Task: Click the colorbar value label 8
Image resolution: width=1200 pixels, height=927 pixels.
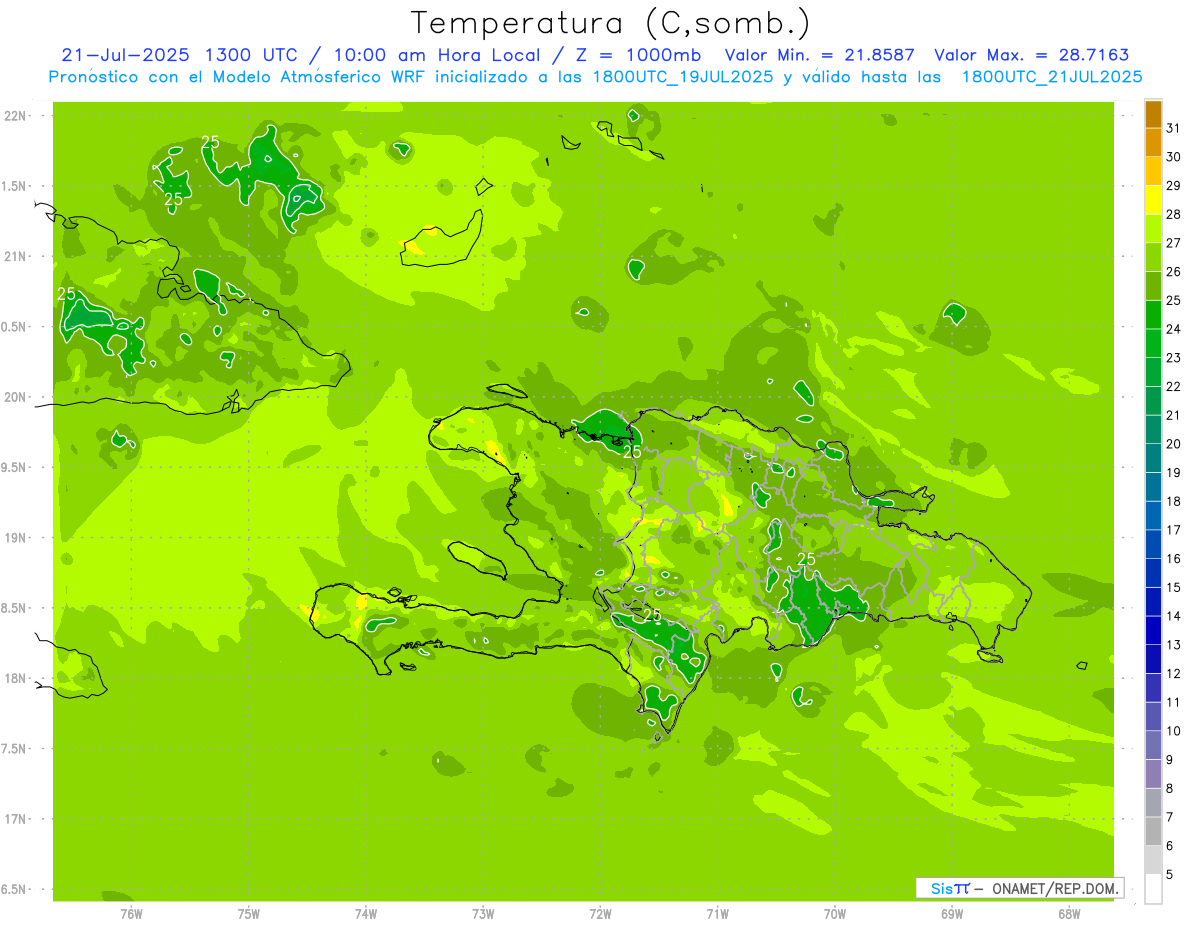Action: 1170,788
